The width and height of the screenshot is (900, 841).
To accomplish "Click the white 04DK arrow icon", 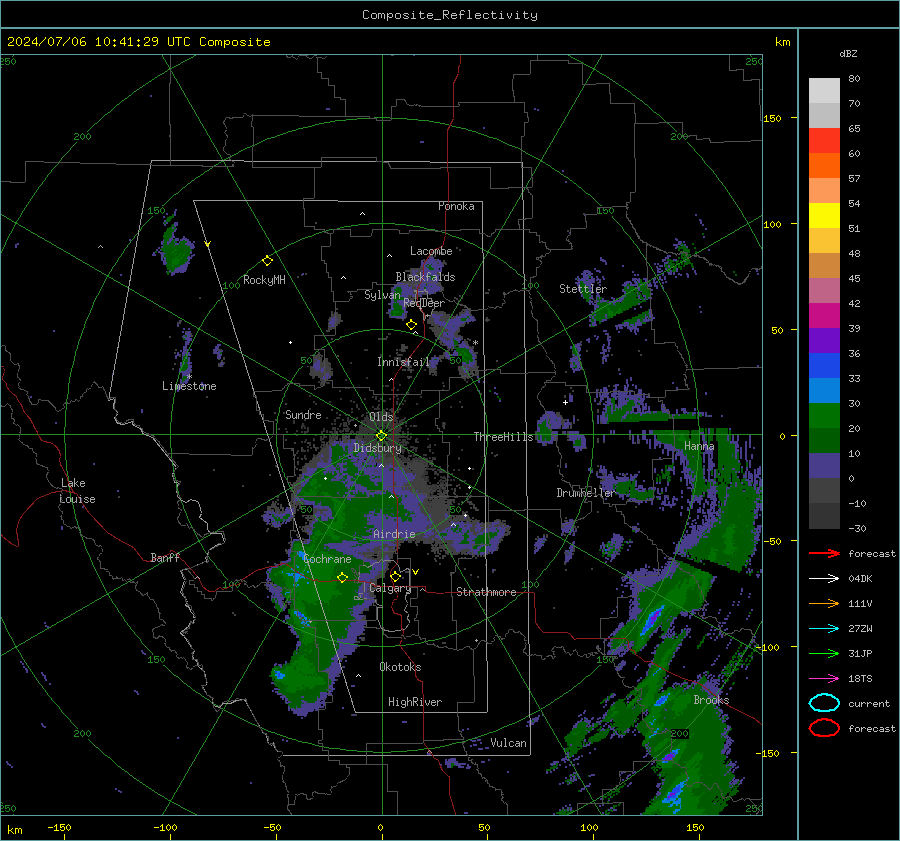I will click(x=824, y=578).
